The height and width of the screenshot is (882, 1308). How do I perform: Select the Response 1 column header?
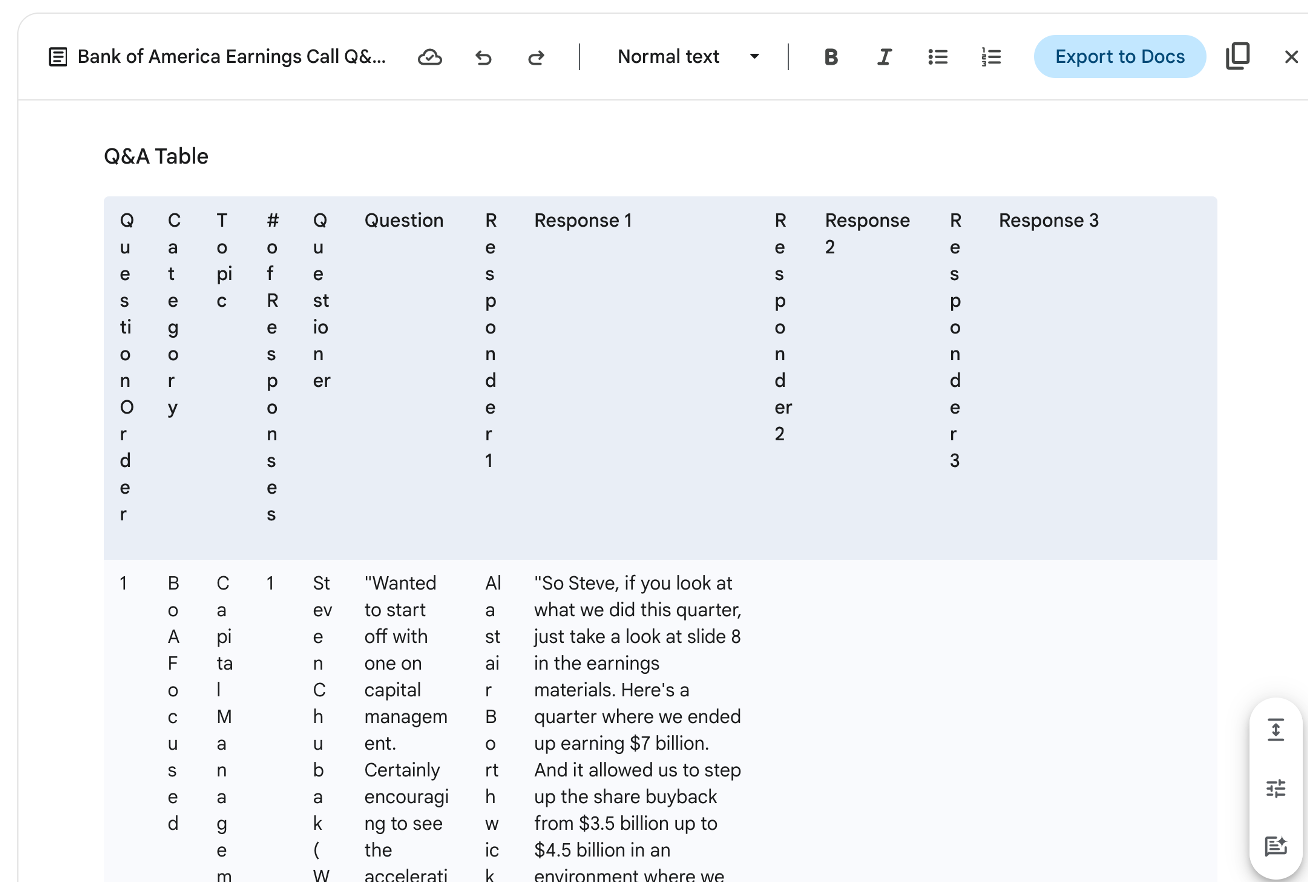[x=583, y=220]
